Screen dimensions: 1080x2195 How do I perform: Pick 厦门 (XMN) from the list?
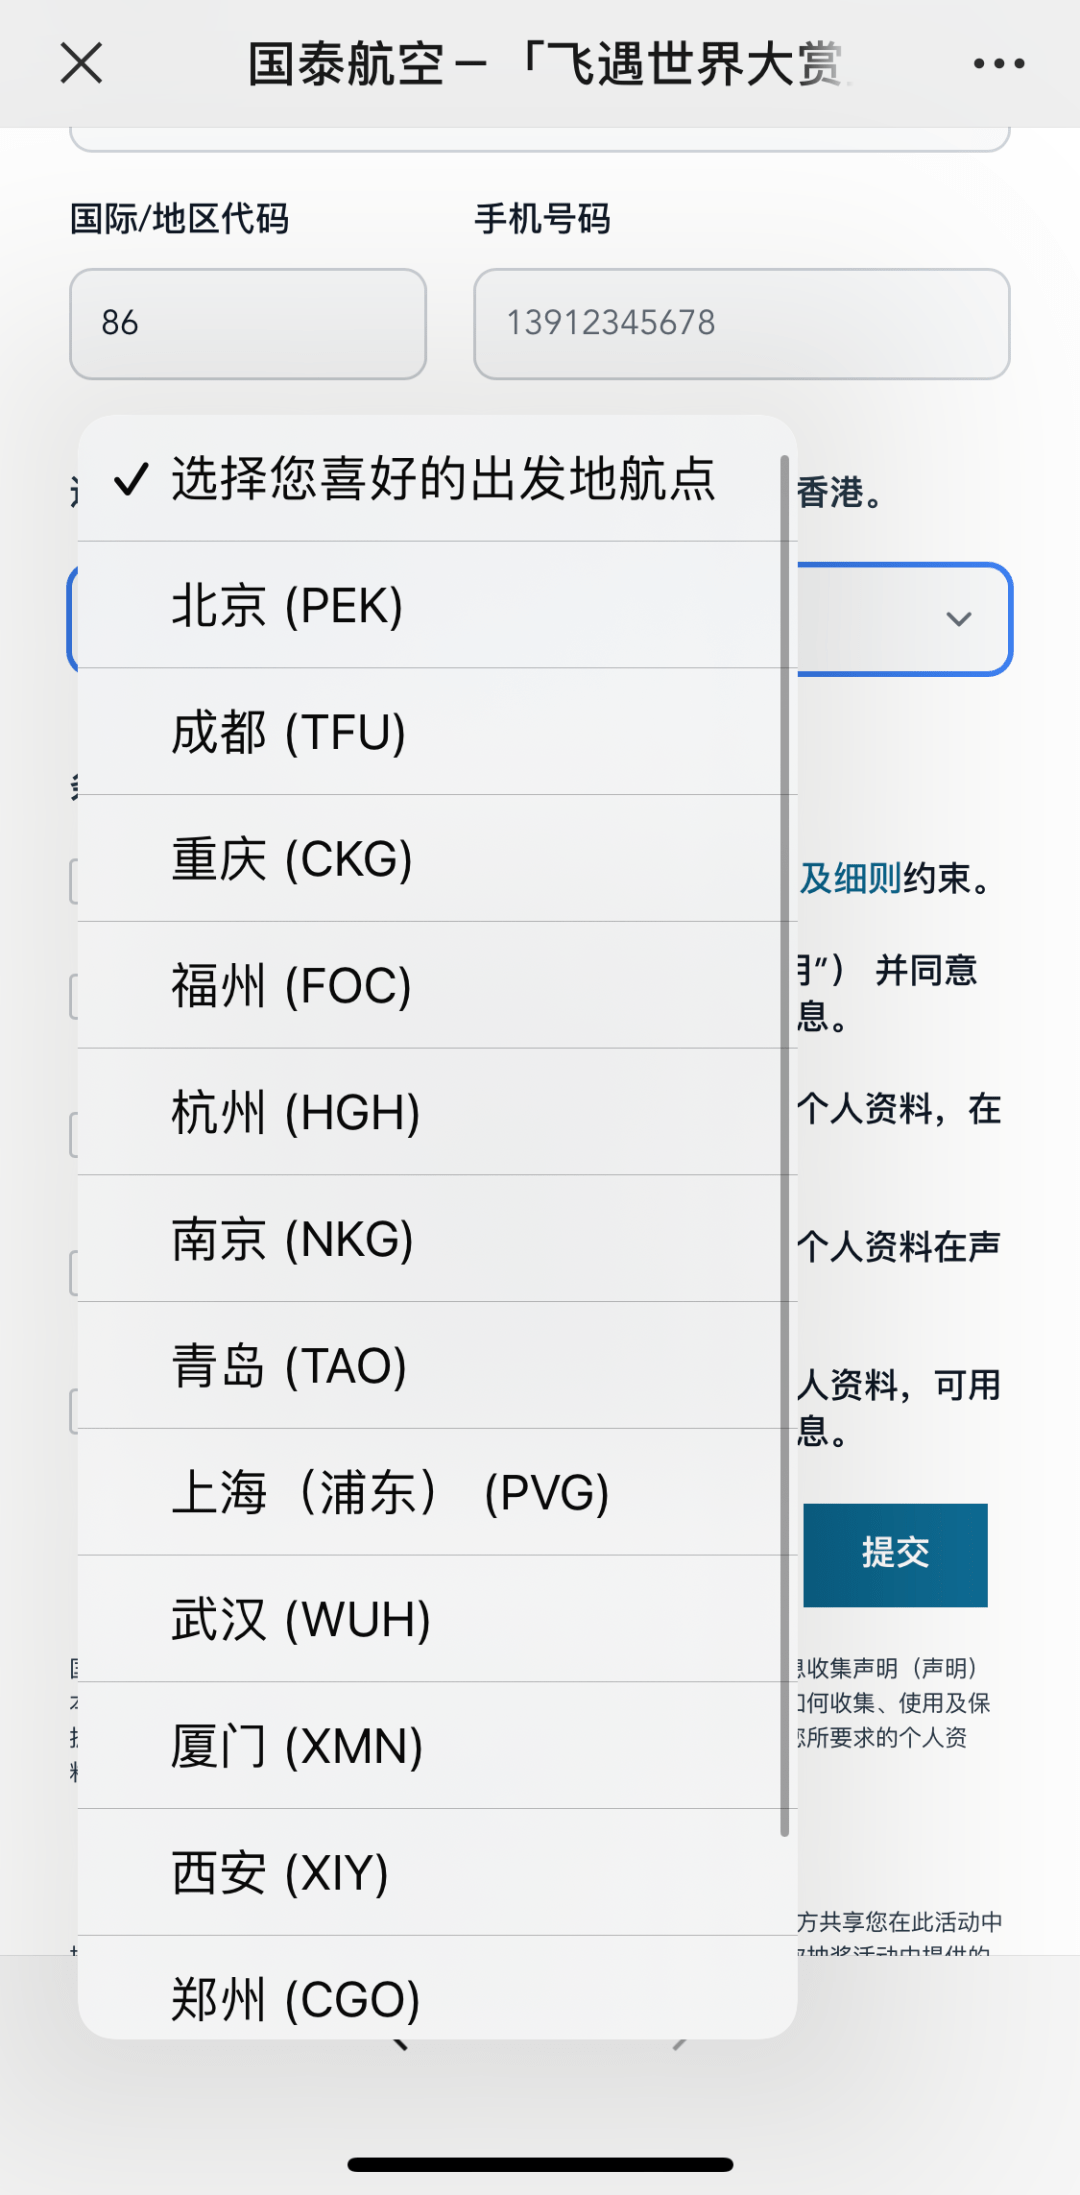pos(437,1746)
